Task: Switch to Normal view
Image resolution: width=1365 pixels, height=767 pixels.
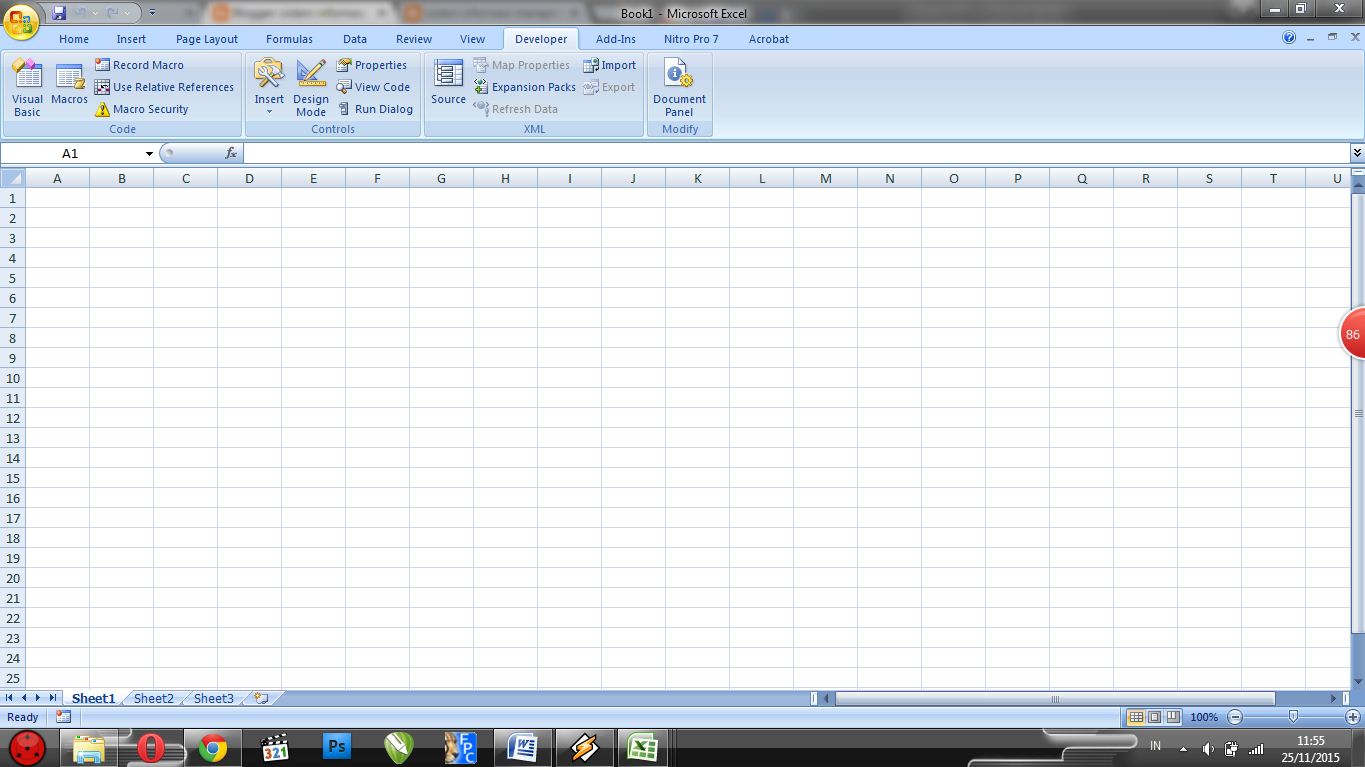Action: 1136,717
